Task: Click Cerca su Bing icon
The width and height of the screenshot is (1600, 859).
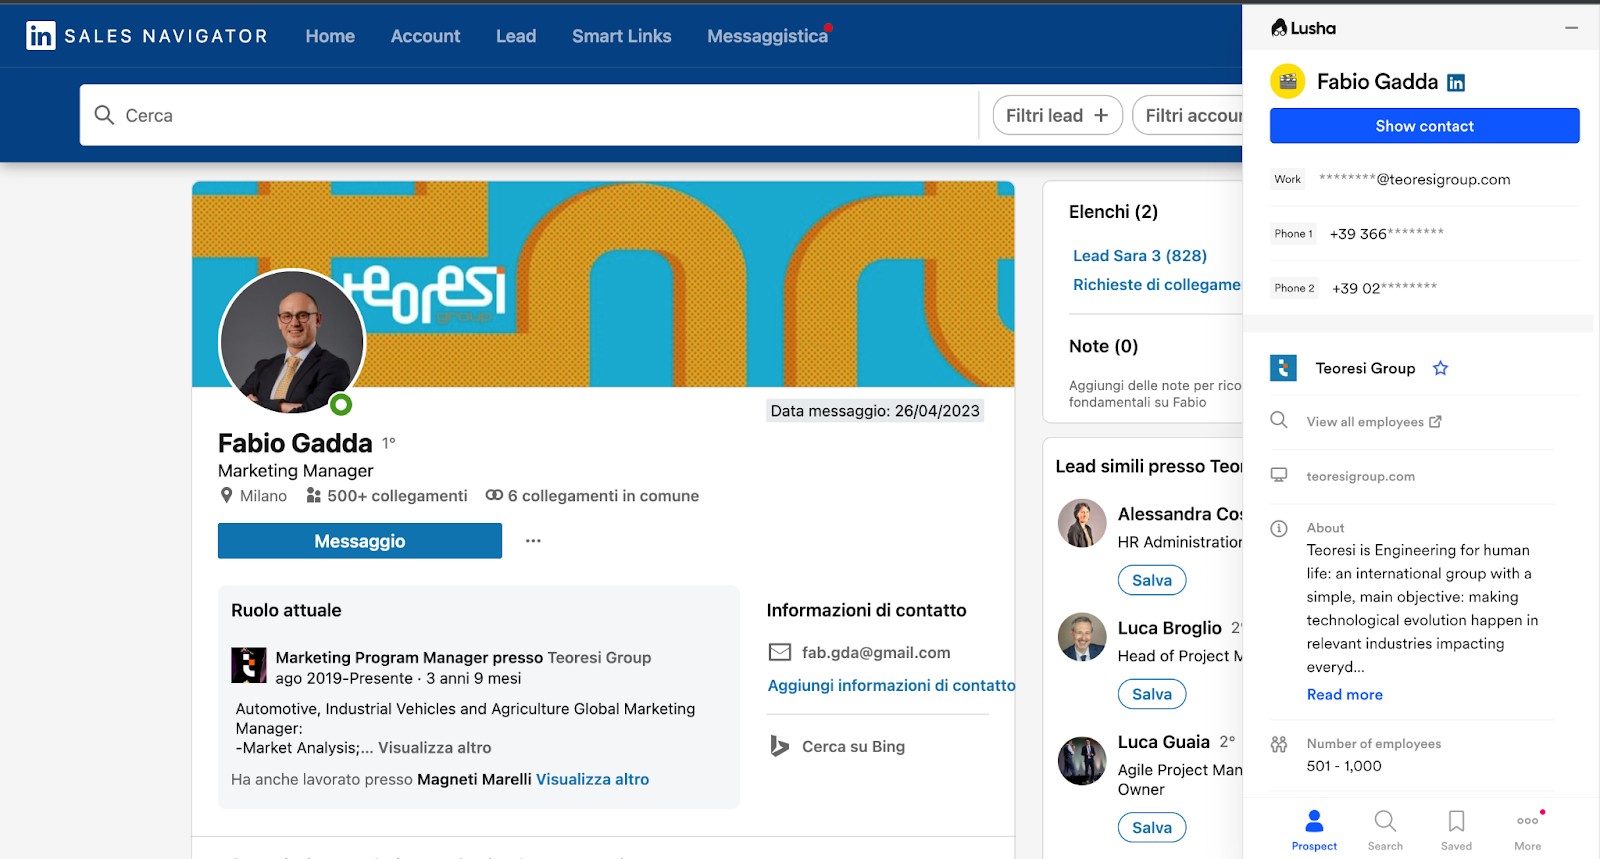Action: coord(779,746)
